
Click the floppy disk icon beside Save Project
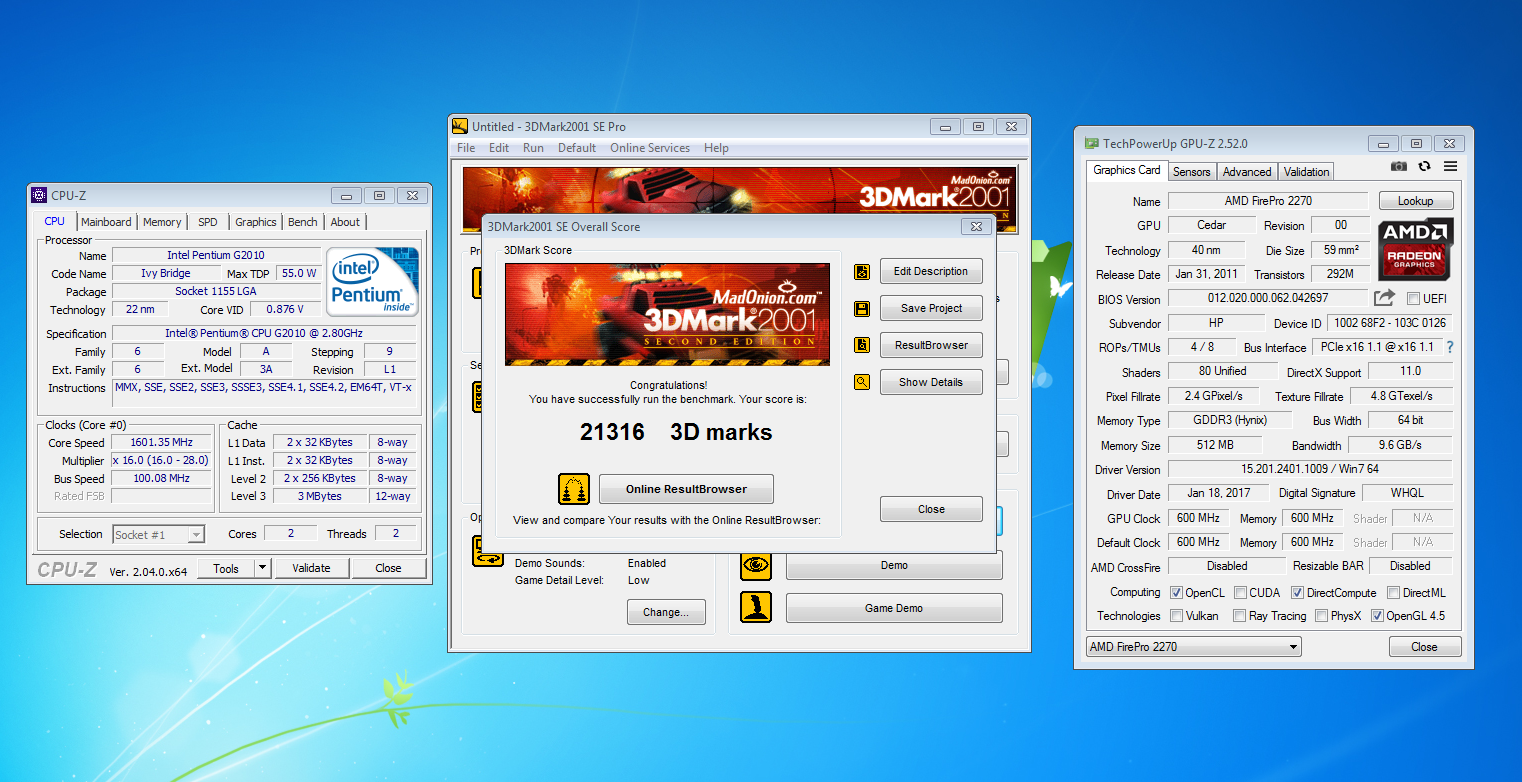862,308
